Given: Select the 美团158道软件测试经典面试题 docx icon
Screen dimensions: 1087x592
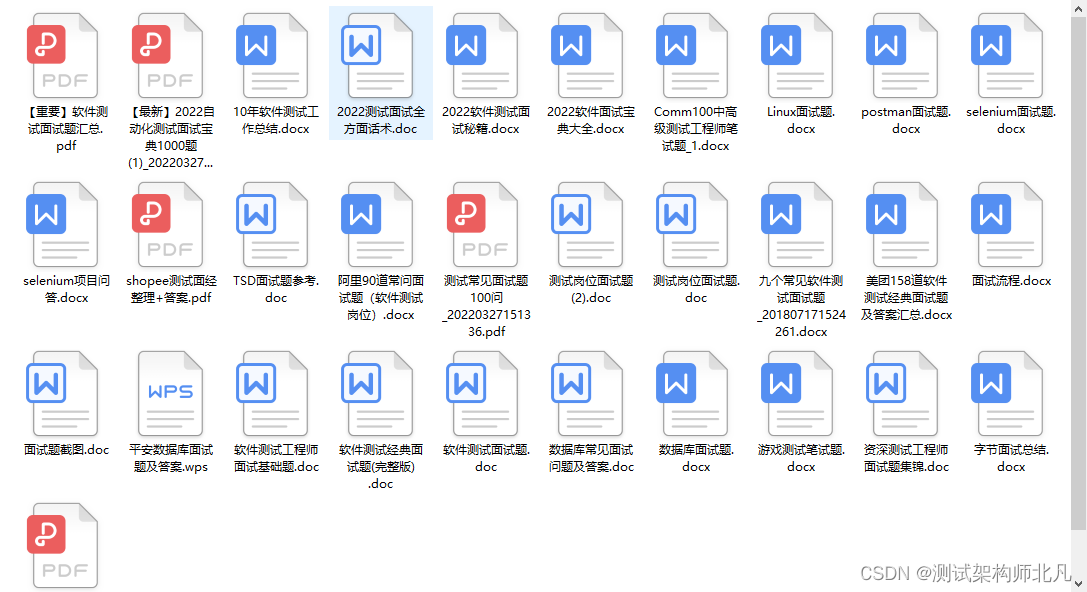Looking at the screenshot, I should point(903,225).
